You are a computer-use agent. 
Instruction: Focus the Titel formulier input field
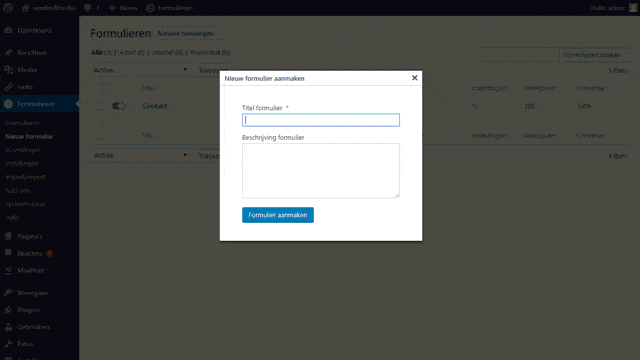point(321,120)
